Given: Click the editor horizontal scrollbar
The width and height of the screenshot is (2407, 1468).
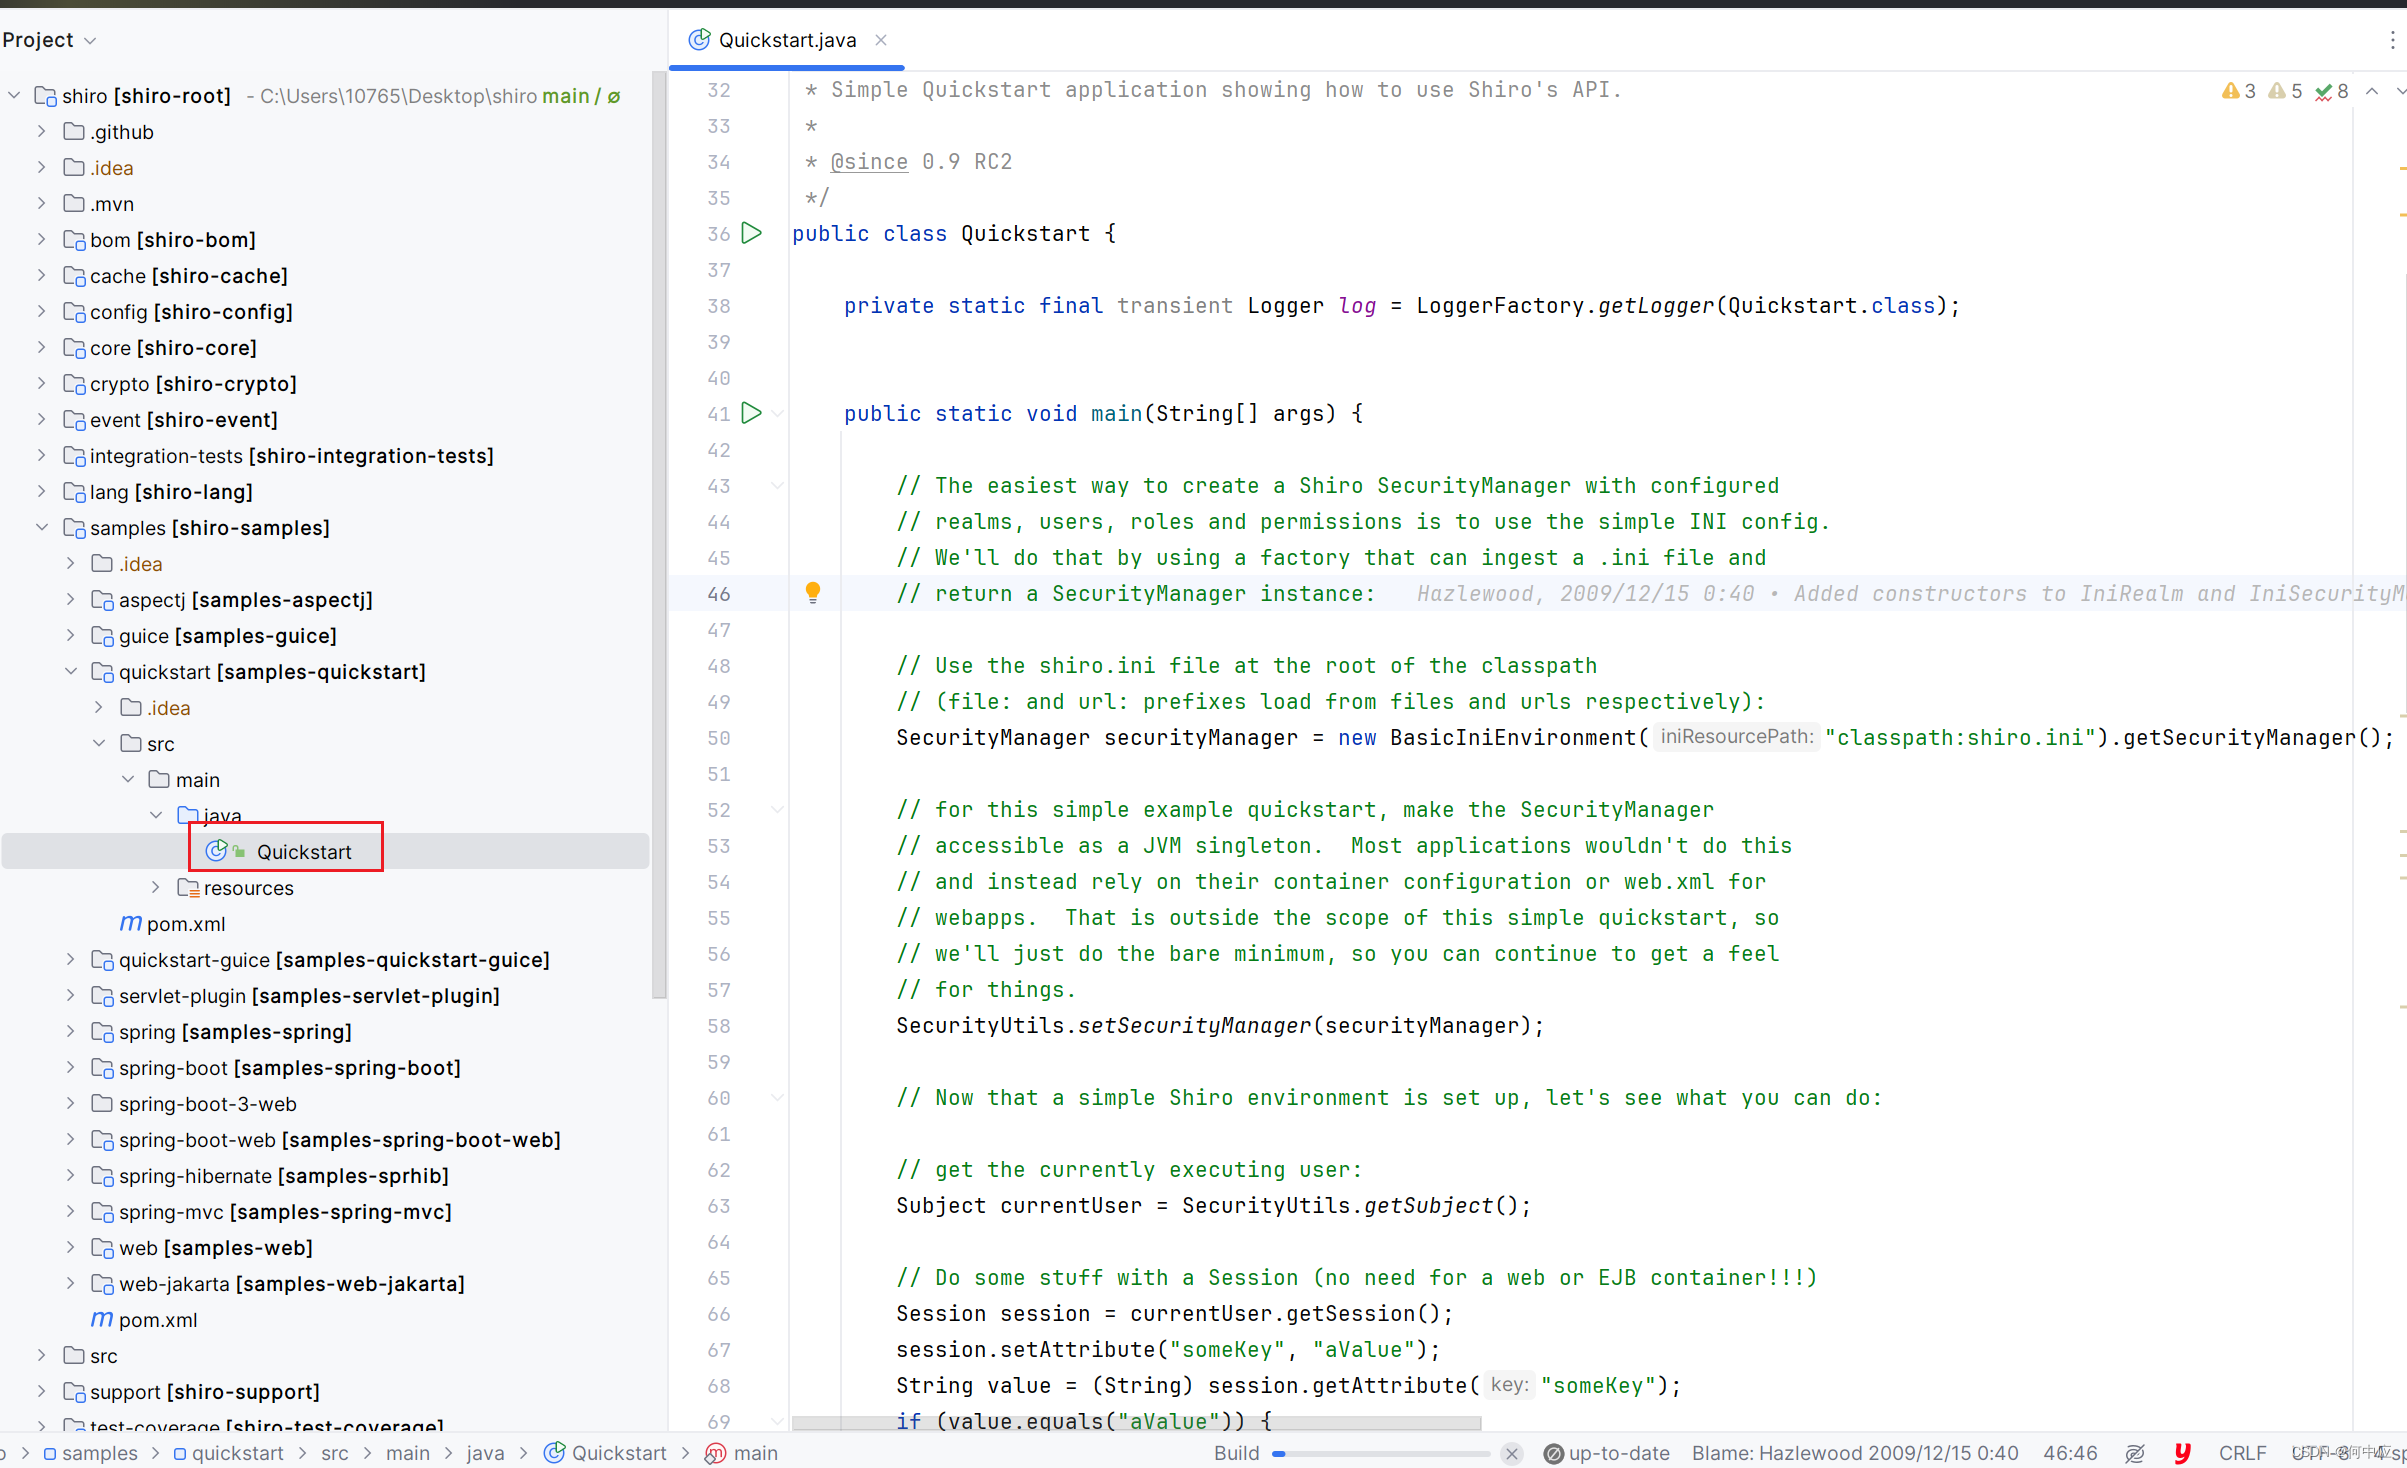Looking at the screenshot, I should point(1136,1422).
